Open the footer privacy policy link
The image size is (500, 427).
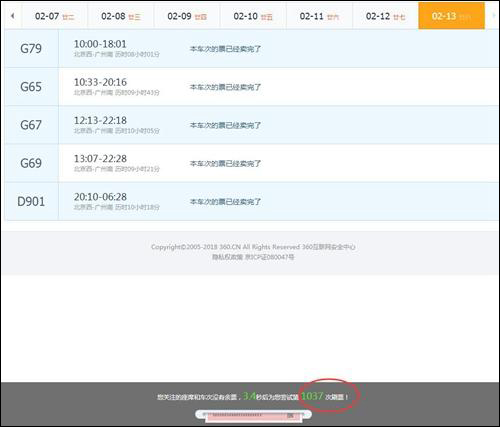click(x=227, y=257)
